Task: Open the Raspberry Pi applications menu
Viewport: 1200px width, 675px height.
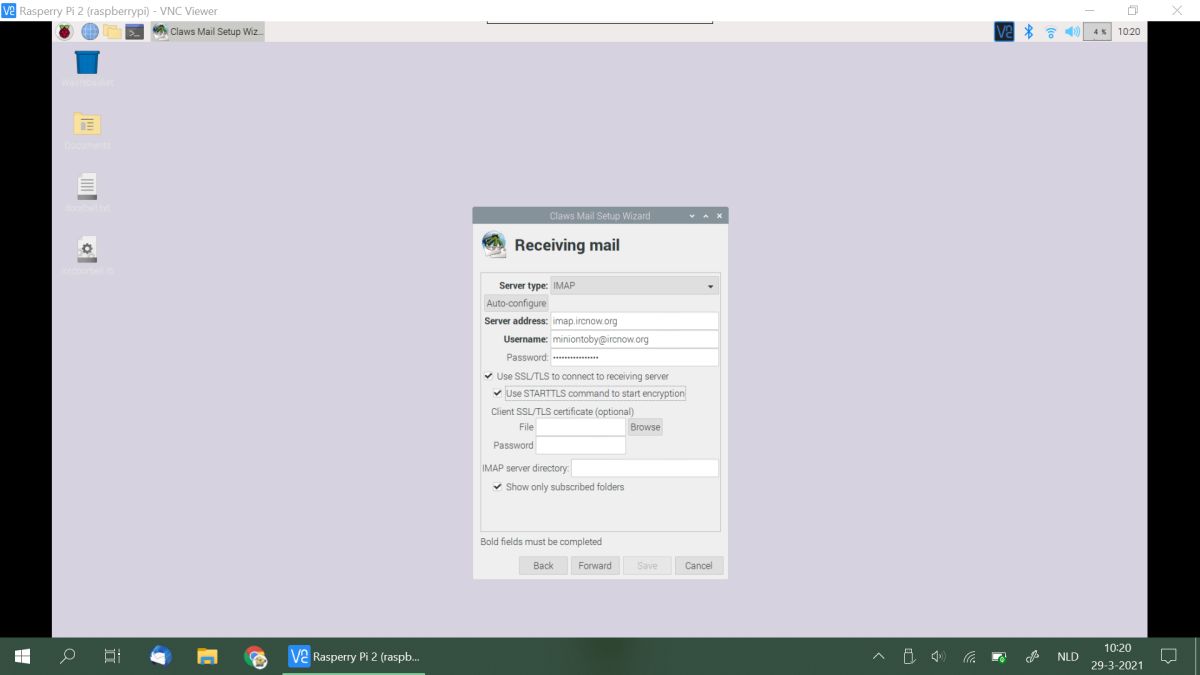Action: click(x=65, y=32)
